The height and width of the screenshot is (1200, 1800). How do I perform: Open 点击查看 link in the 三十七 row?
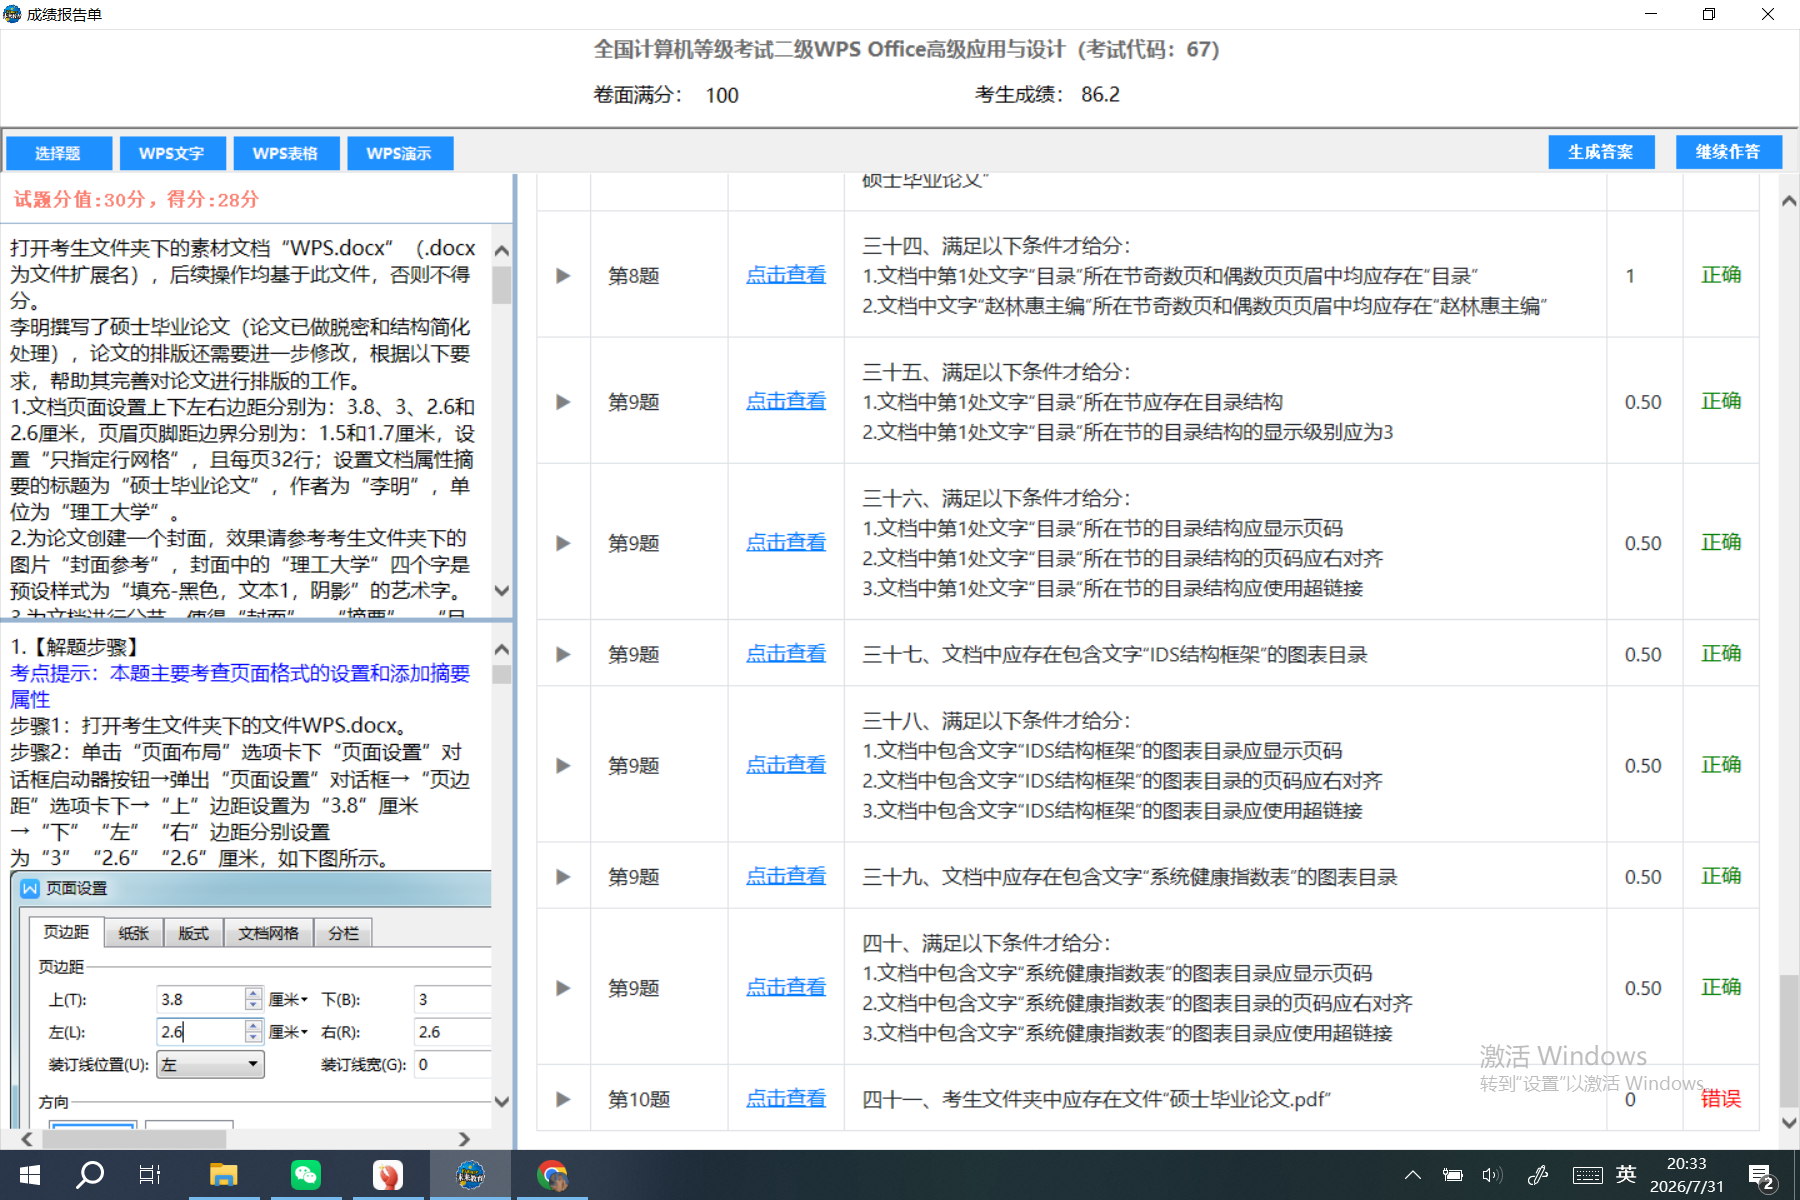coord(786,654)
